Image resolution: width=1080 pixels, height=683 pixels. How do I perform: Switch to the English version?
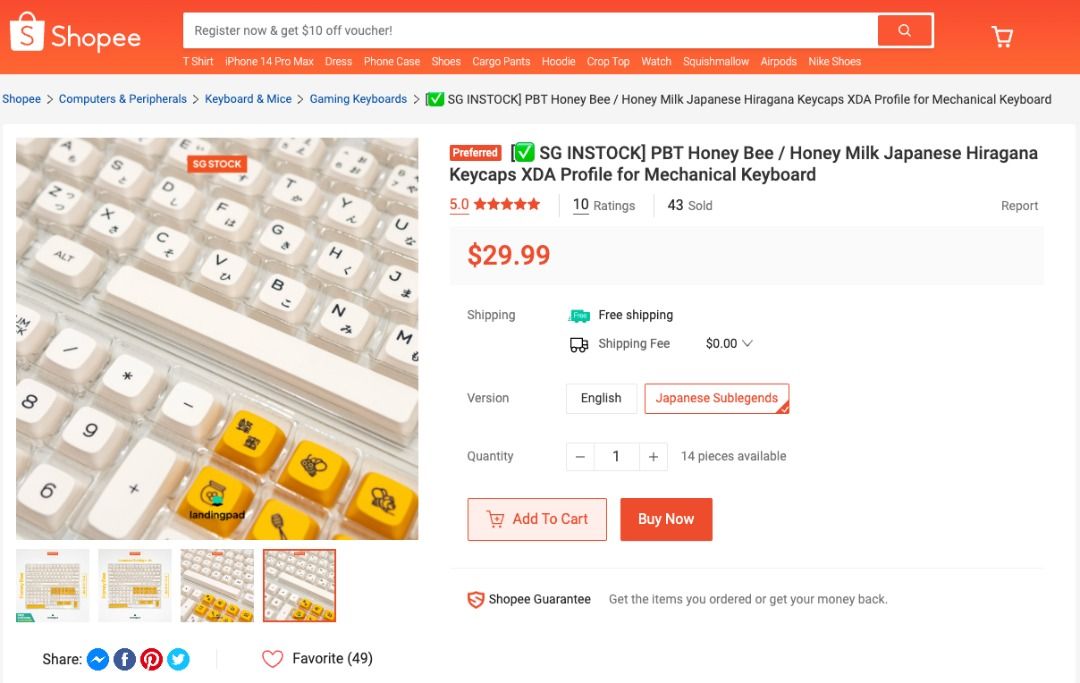600,397
